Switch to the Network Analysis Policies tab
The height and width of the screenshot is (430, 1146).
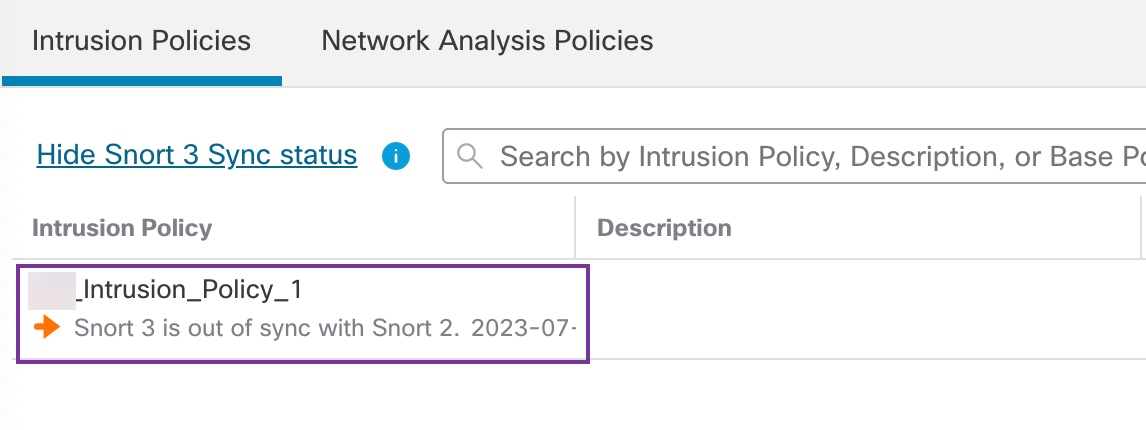pyautogui.click(x=487, y=41)
